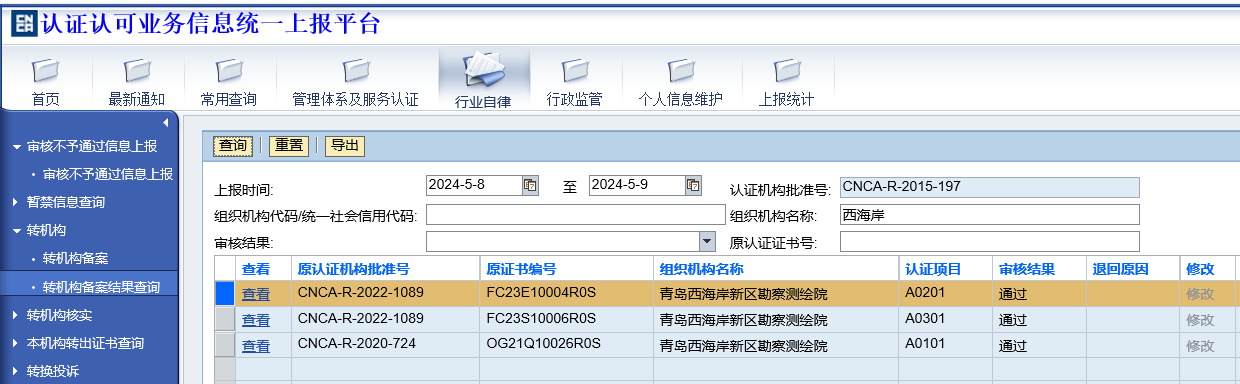Click the 原认证证书号 input field
Viewport: 1240px width, 384px height.
coord(989,241)
